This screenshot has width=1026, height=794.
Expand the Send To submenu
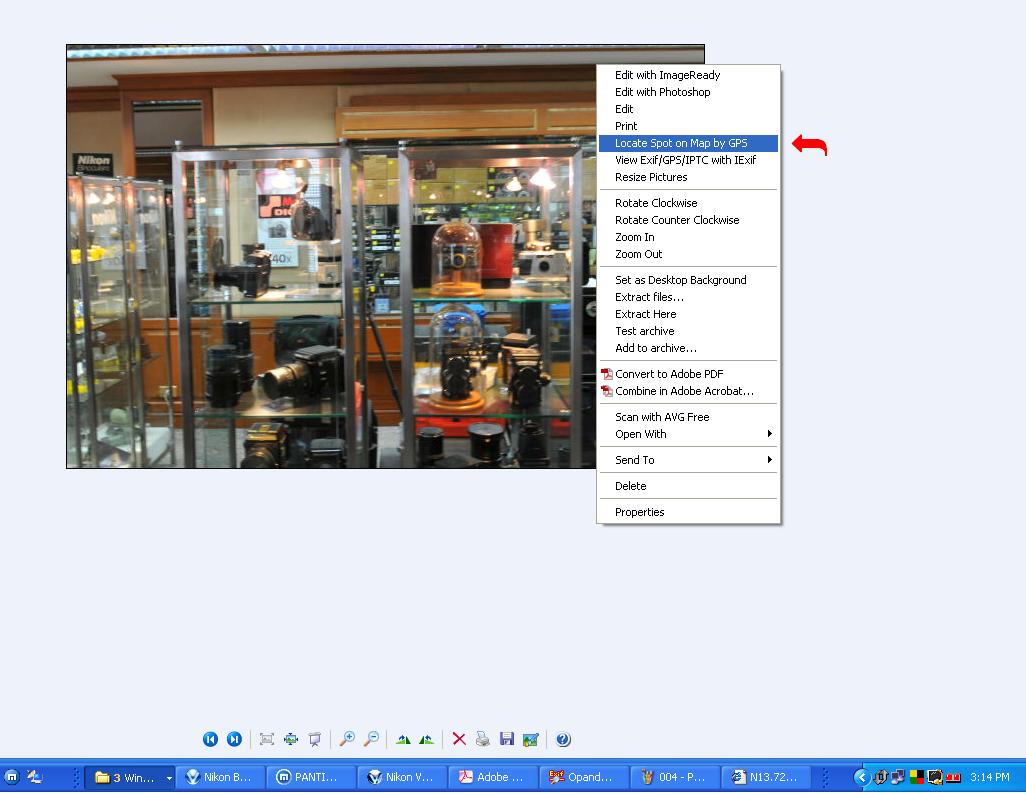[x=688, y=460]
